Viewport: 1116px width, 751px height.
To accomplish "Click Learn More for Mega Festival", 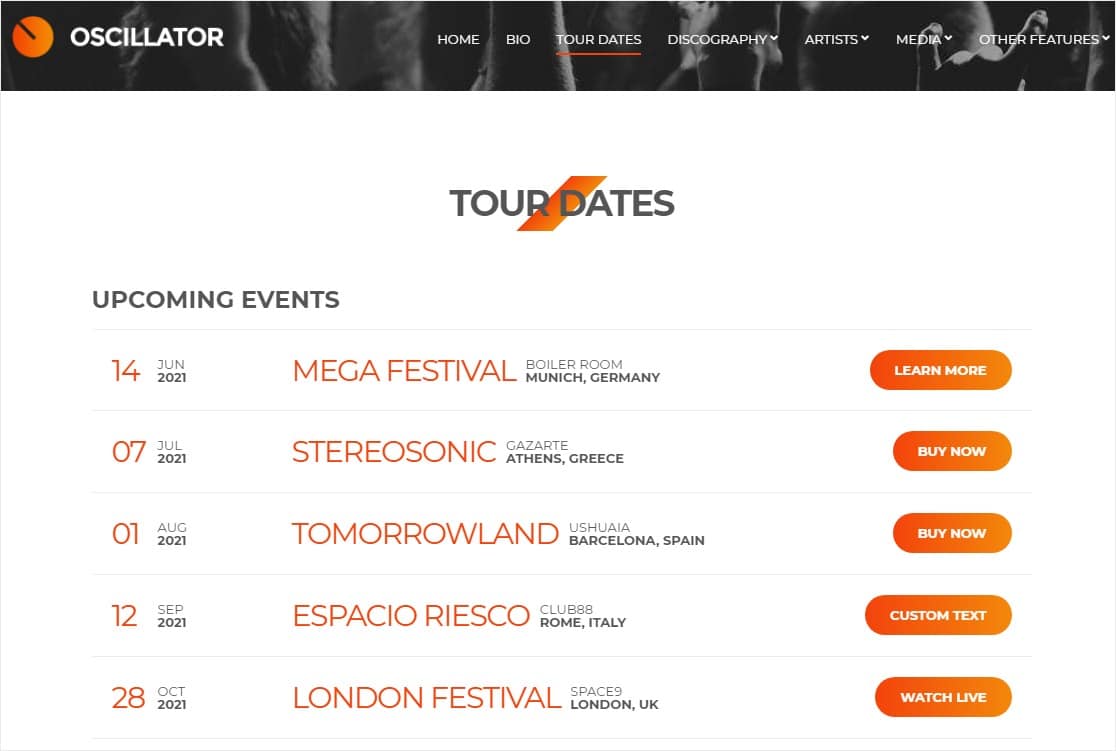I will [x=940, y=370].
